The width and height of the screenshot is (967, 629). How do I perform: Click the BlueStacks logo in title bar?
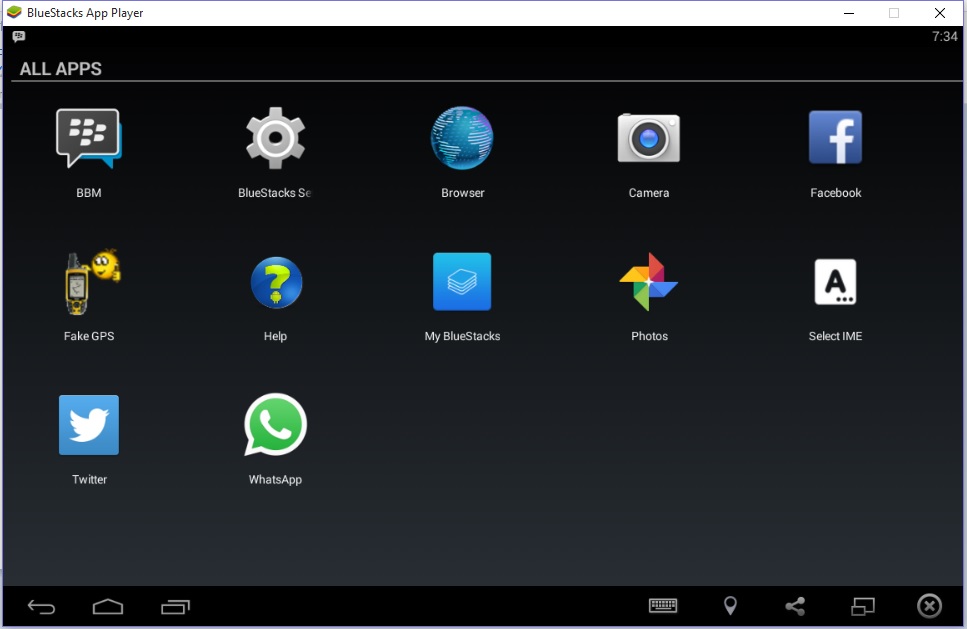(x=14, y=12)
